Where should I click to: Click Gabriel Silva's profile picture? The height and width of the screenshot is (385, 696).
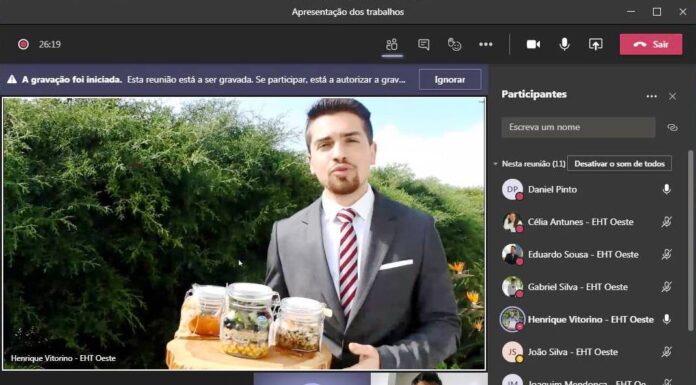point(512,287)
